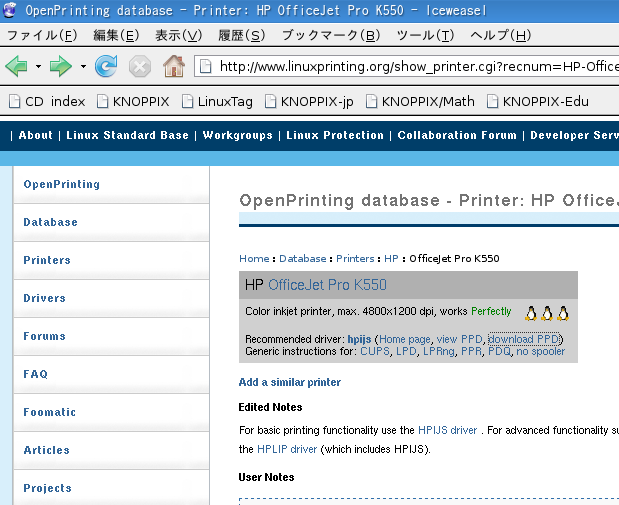Screen dimensions: 619x505
Task: Open LPD generic instructions
Action: point(406,351)
